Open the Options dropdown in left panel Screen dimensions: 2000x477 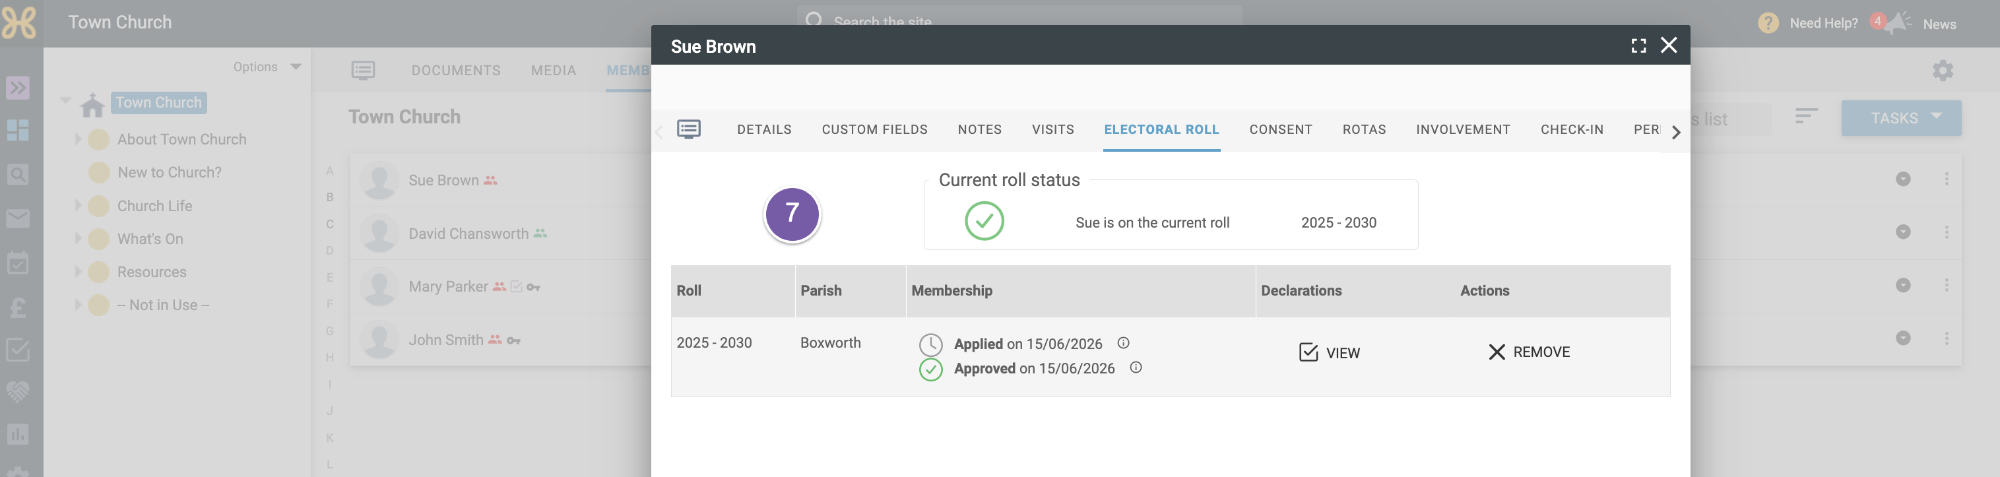(267, 67)
